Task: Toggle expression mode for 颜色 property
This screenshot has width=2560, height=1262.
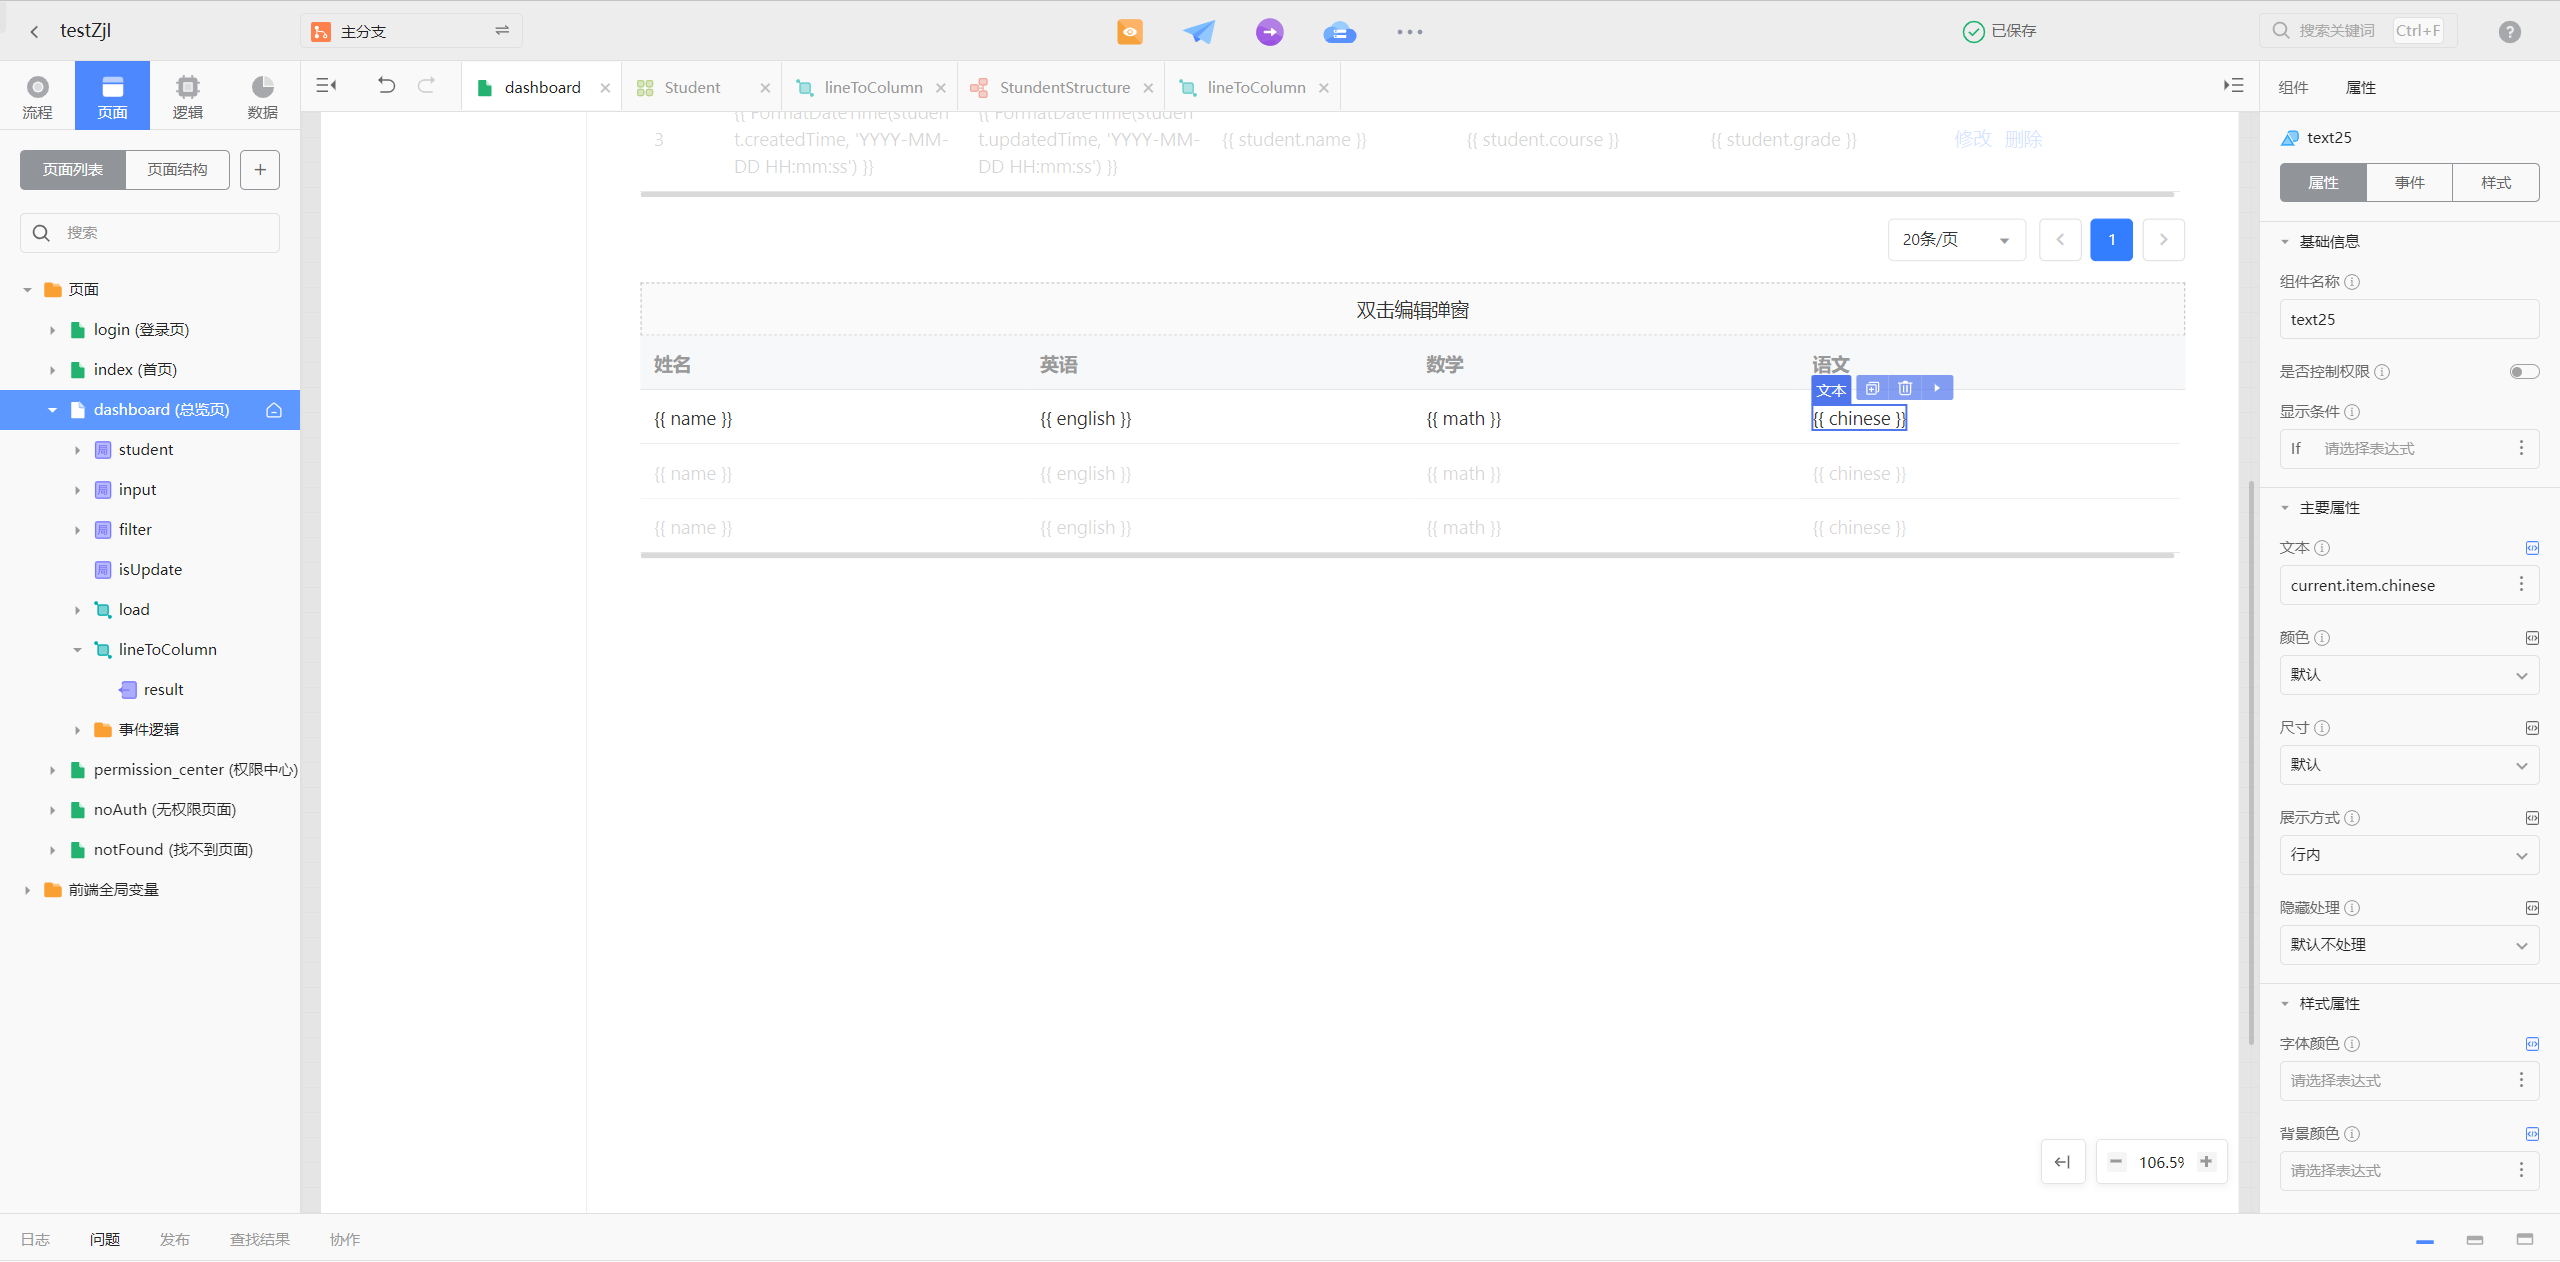Action: pyautogui.click(x=2532, y=638)
